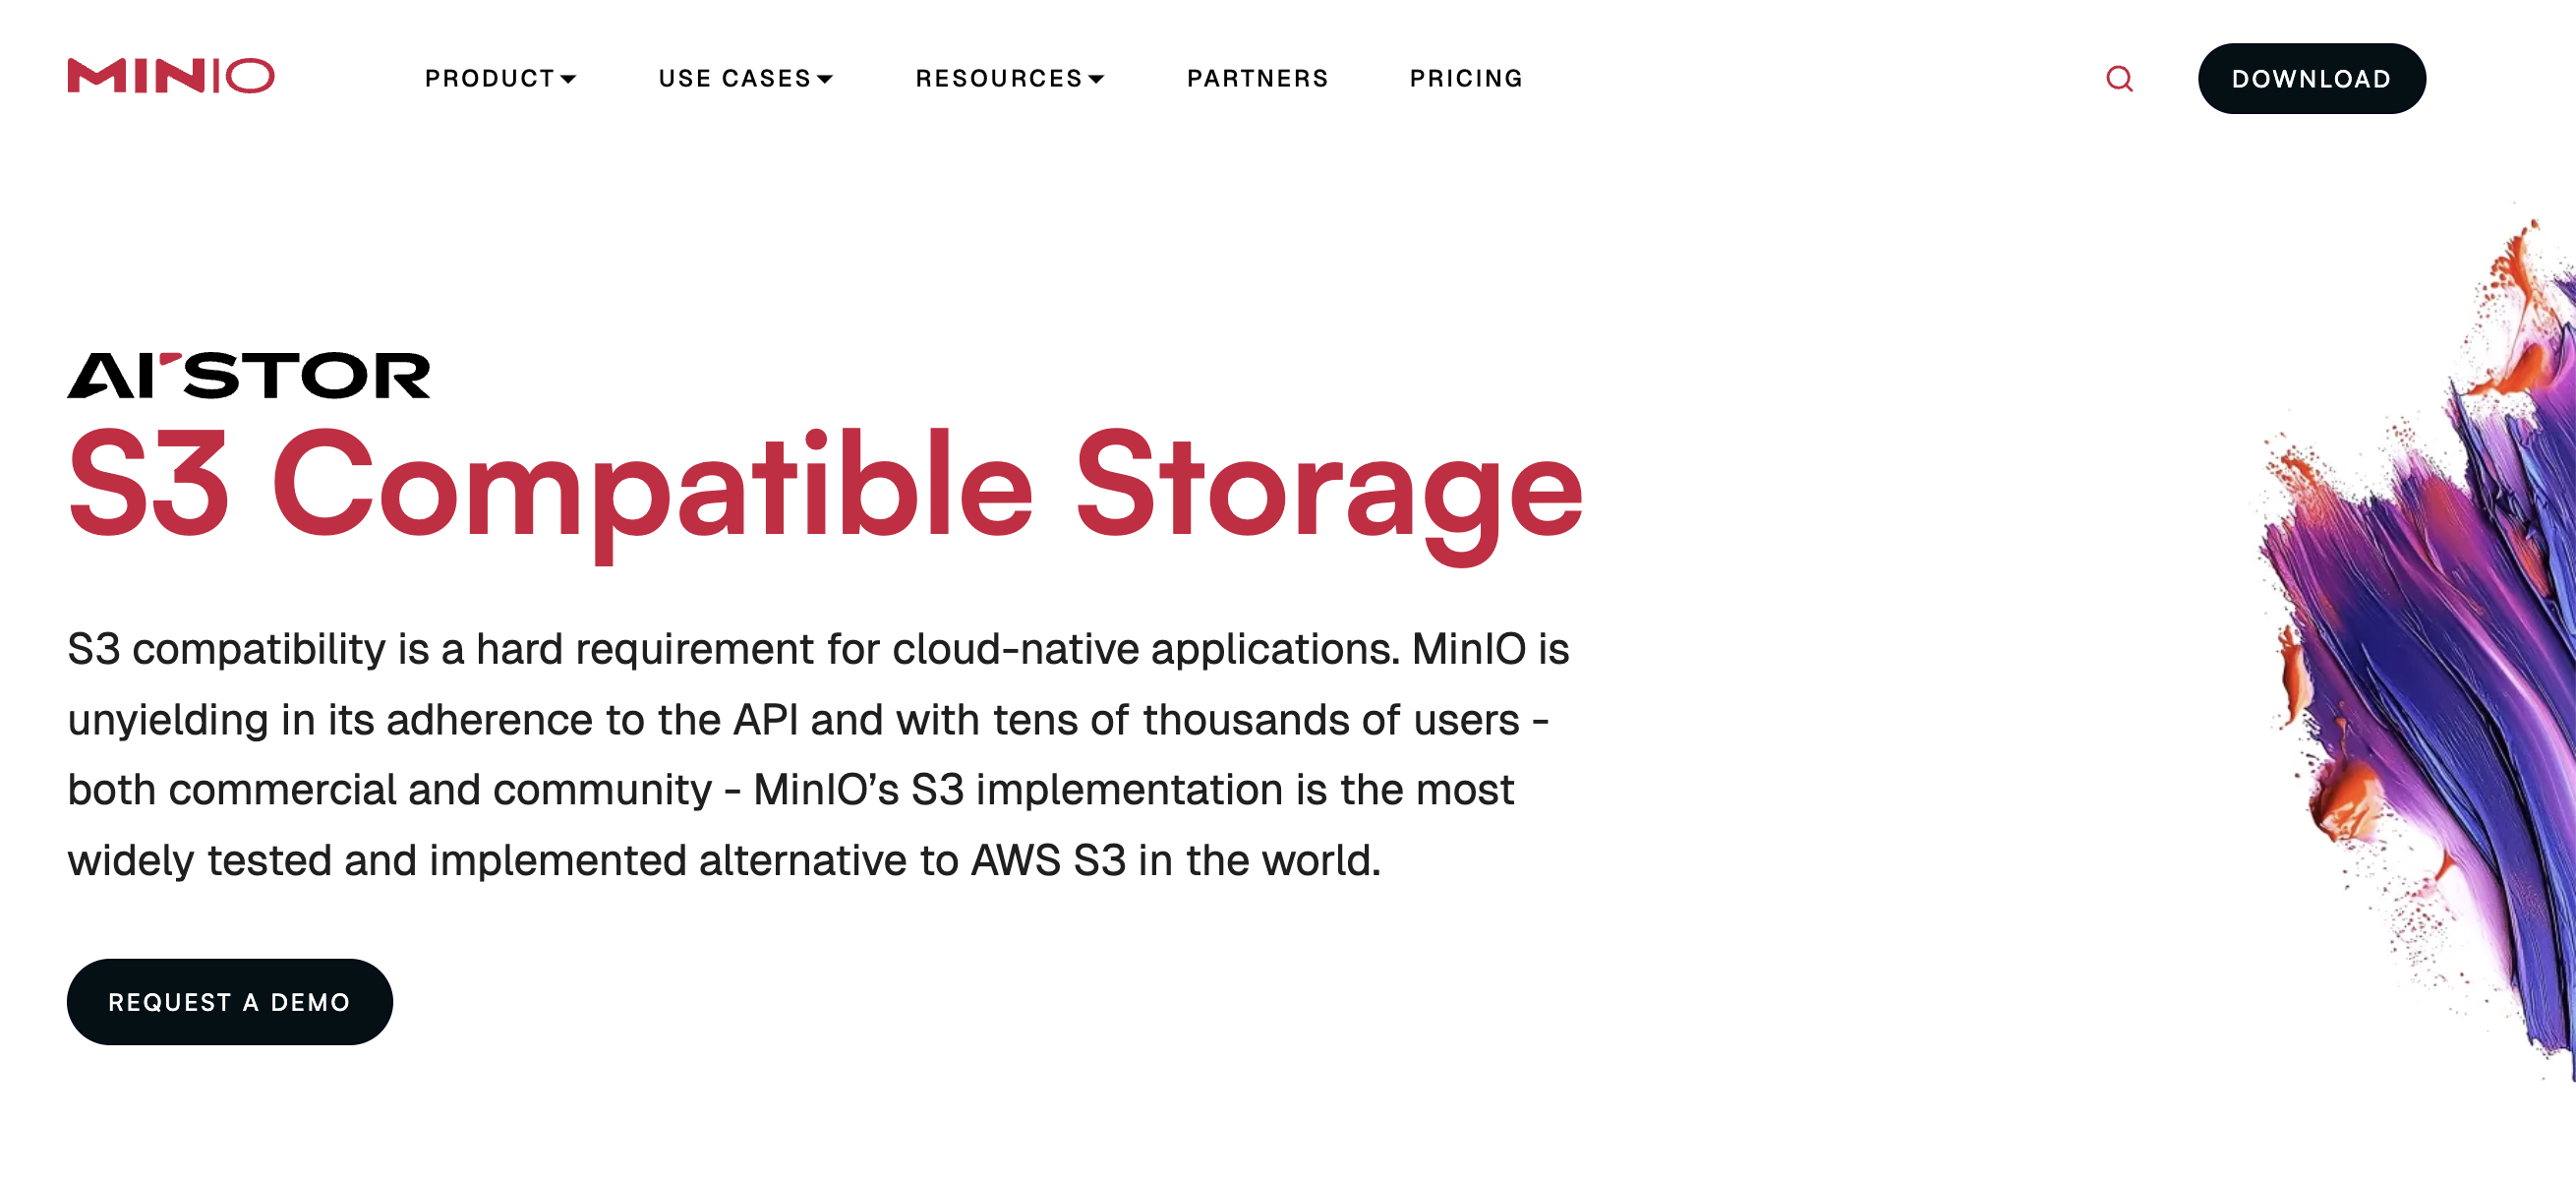The width and height of the screenshot is (2576, 1178).
Task: Click the letter O in MinIO logo
Action: point(249,76)
